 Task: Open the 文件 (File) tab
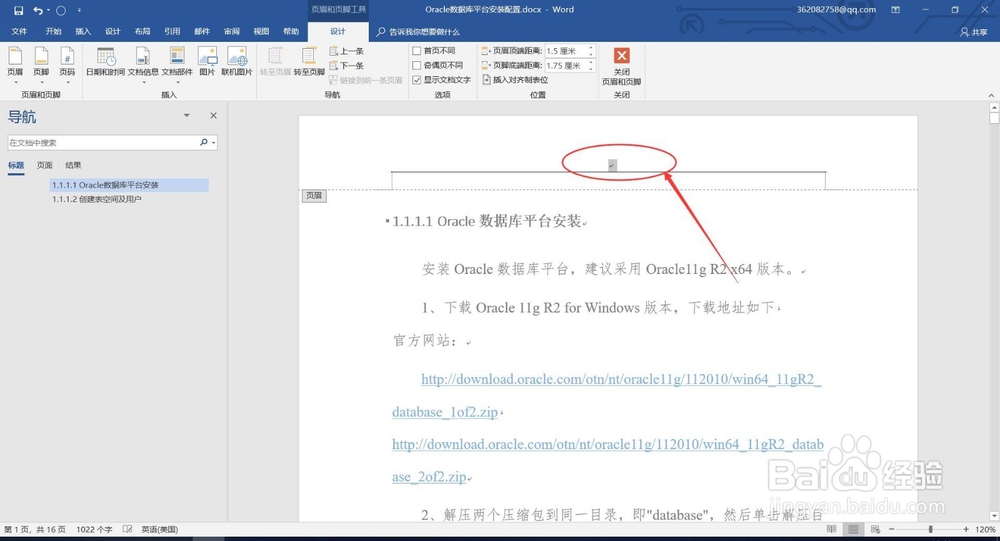pyautogui.click(x=19, y=31)
